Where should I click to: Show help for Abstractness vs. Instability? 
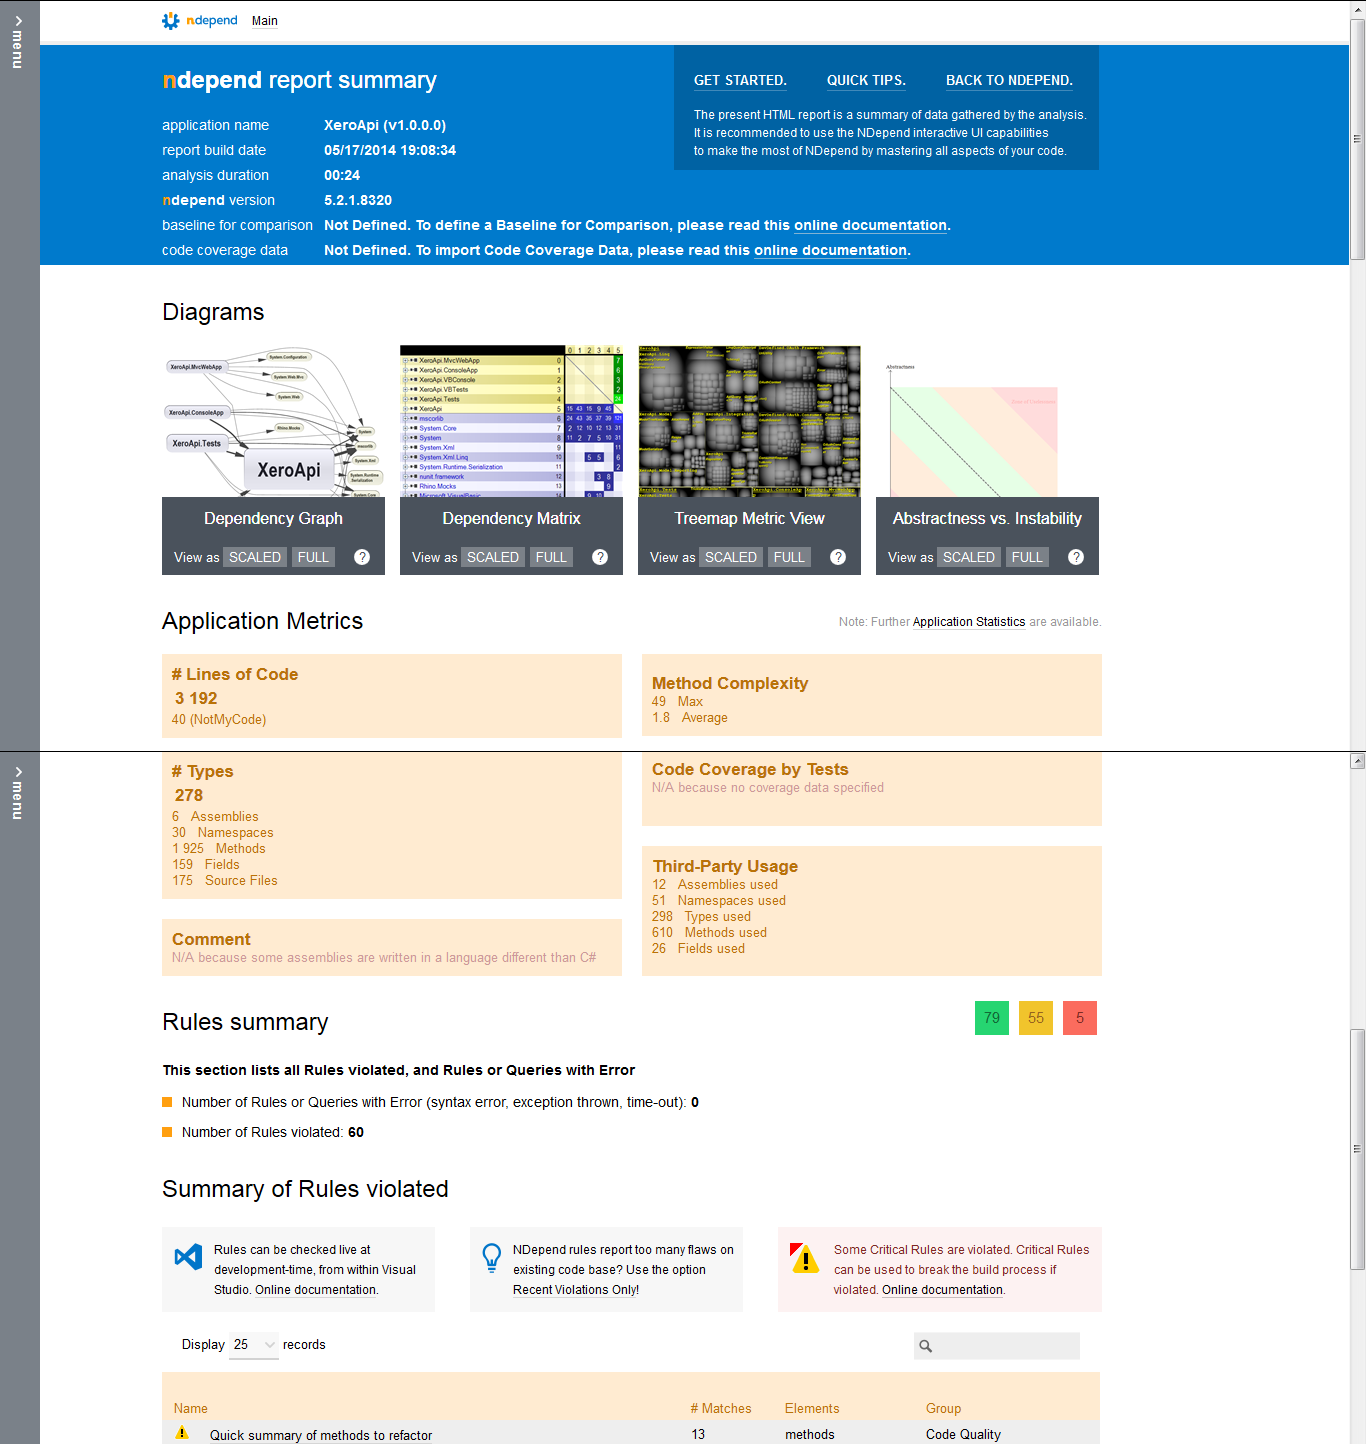[x=1076, y=557]
